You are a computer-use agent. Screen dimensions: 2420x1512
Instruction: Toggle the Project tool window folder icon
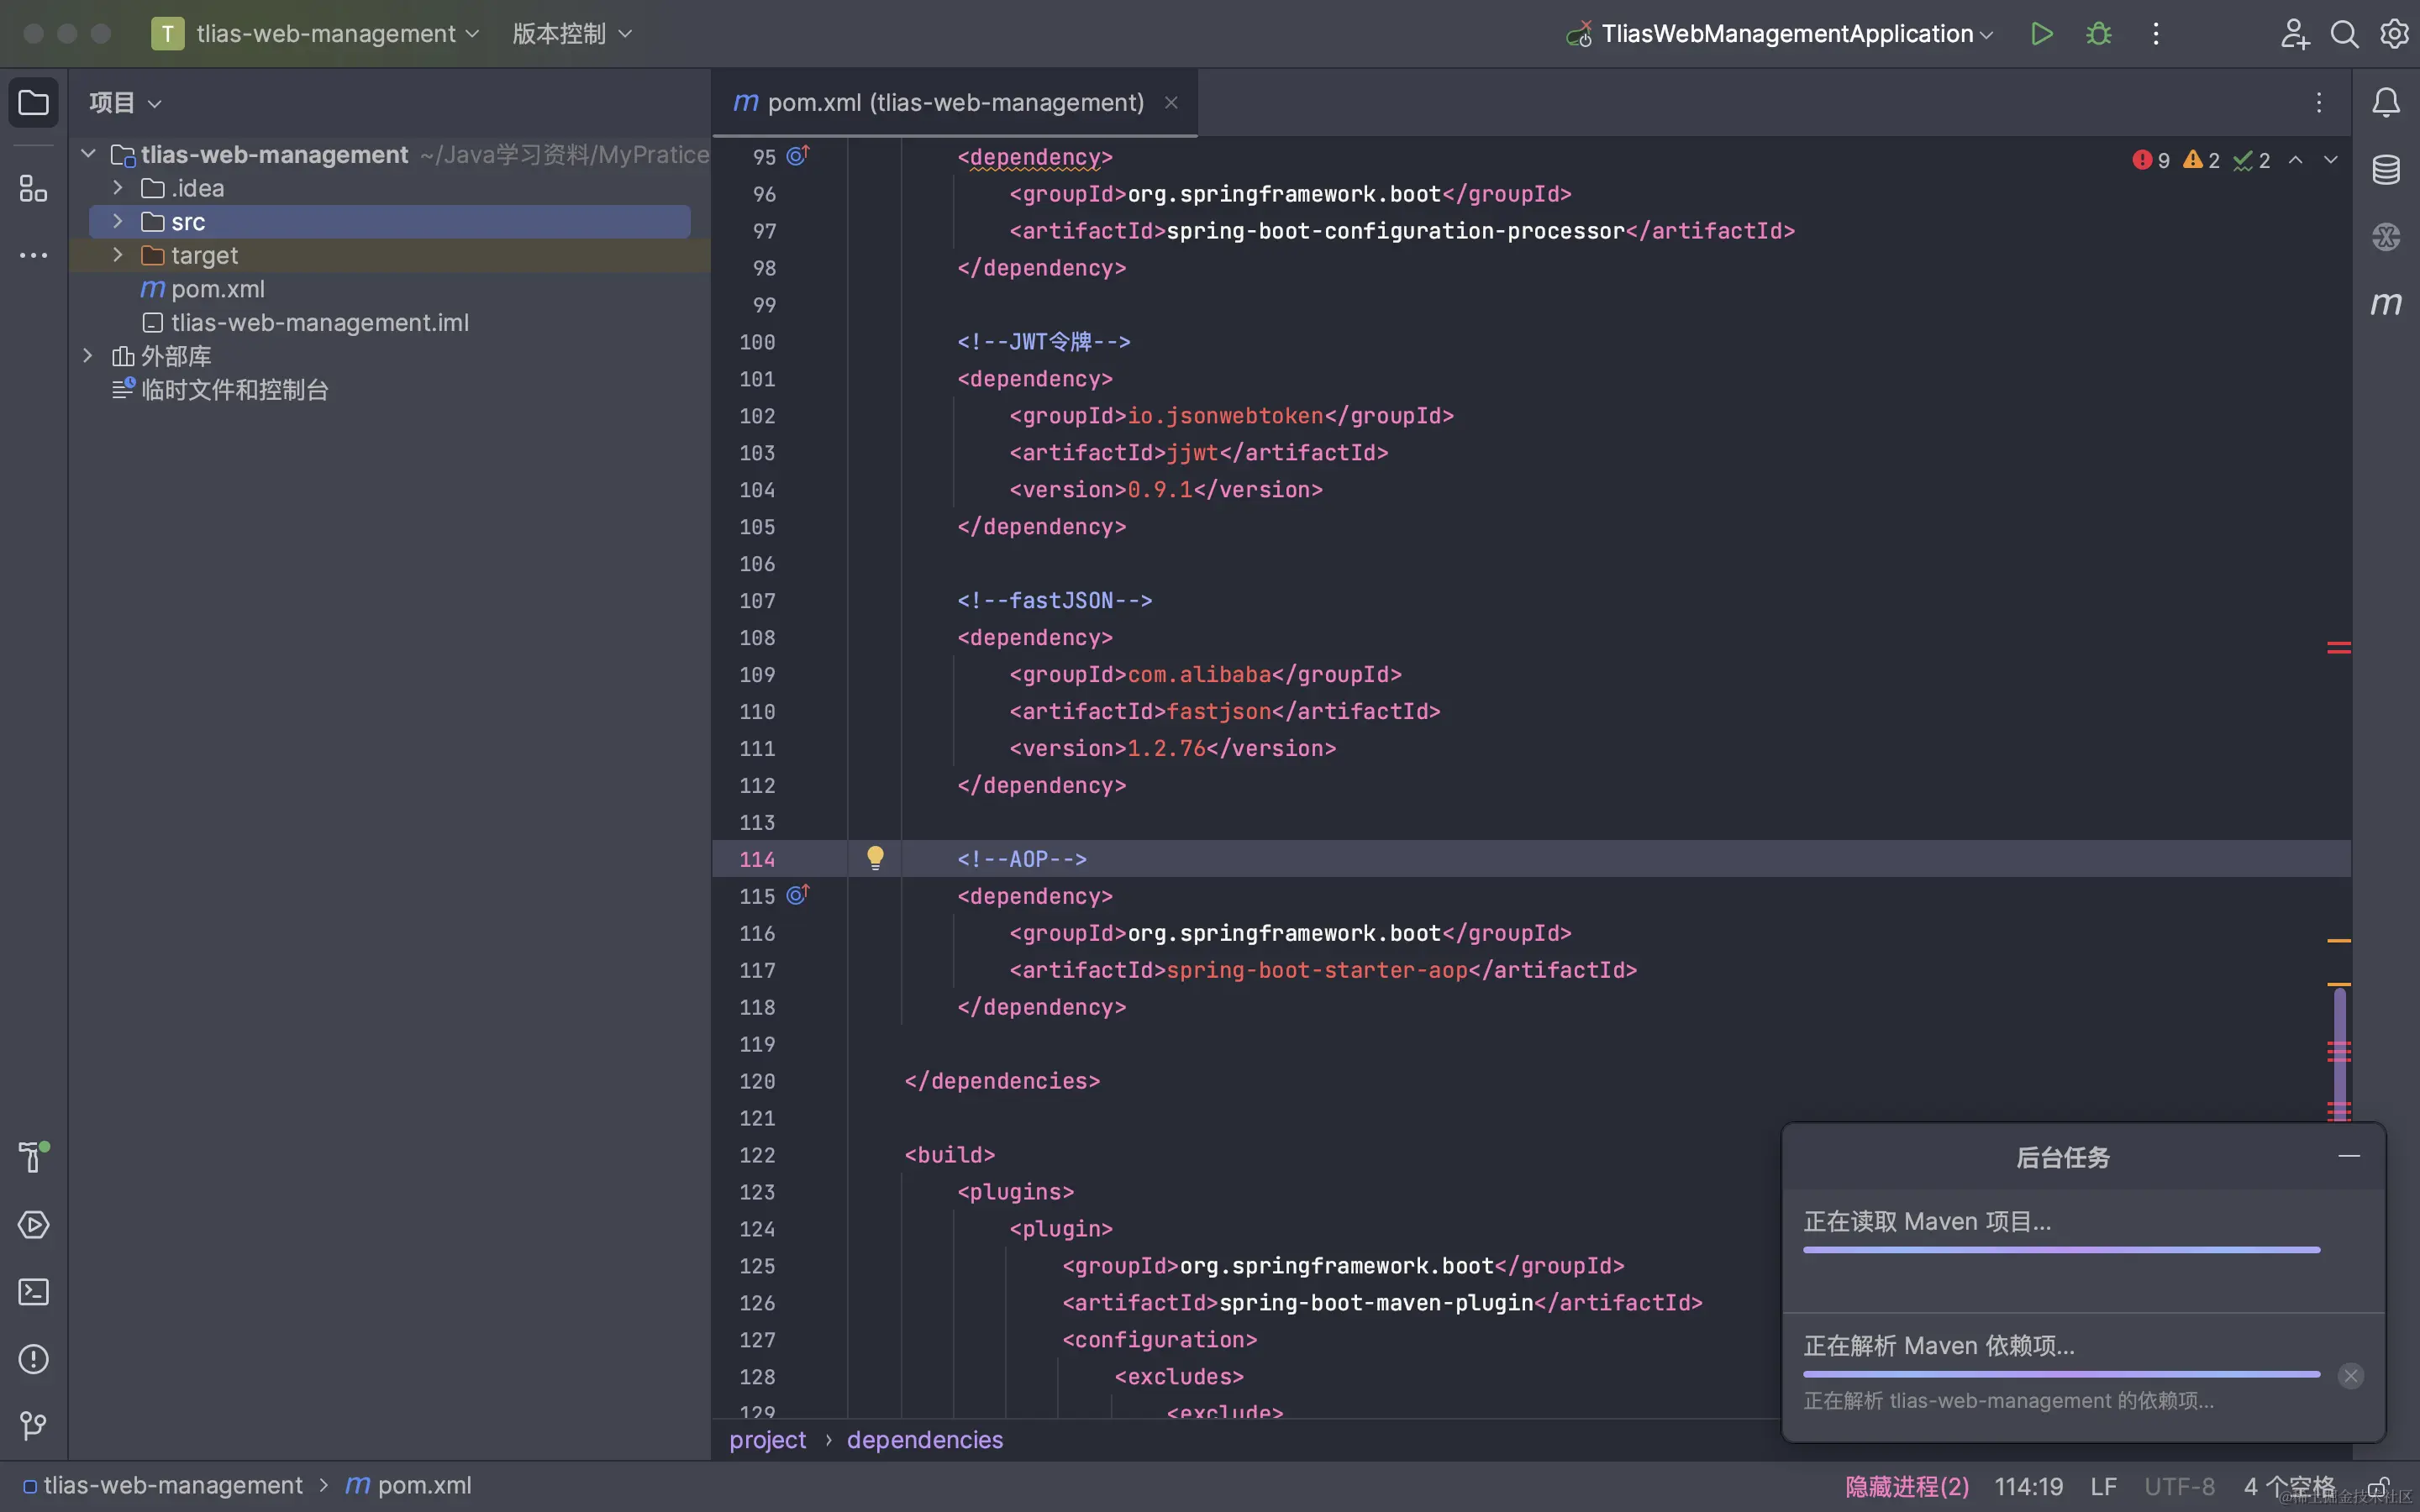click(x=33, y=102)
